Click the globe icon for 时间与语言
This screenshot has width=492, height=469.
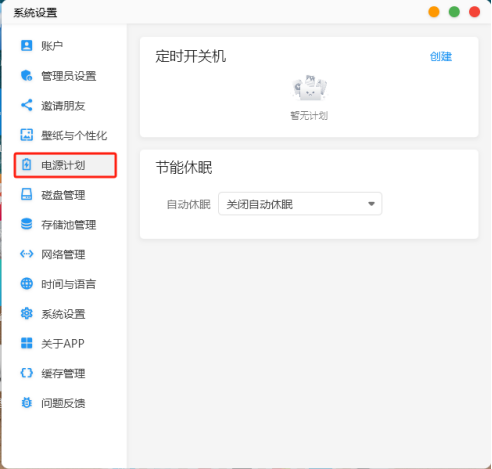click(27, 284)
